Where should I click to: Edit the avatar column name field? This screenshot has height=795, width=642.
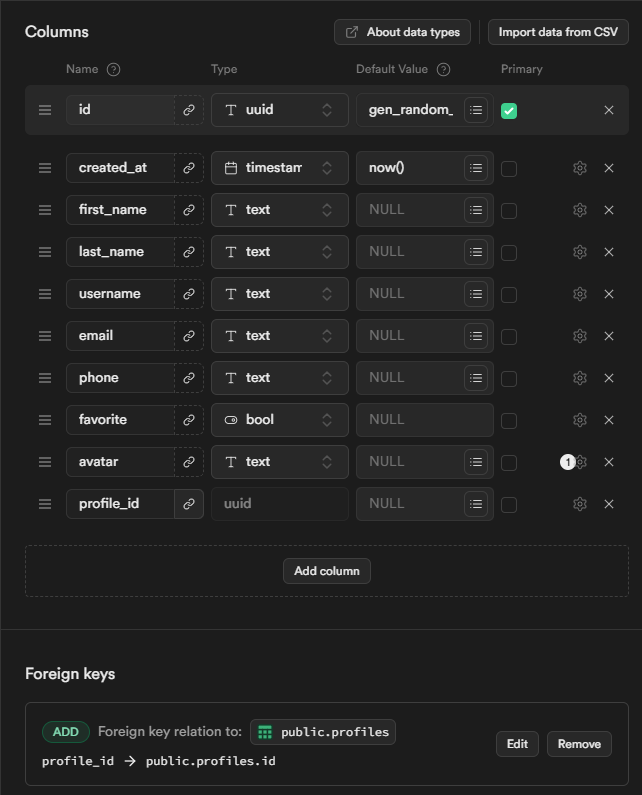coord(121,462)
